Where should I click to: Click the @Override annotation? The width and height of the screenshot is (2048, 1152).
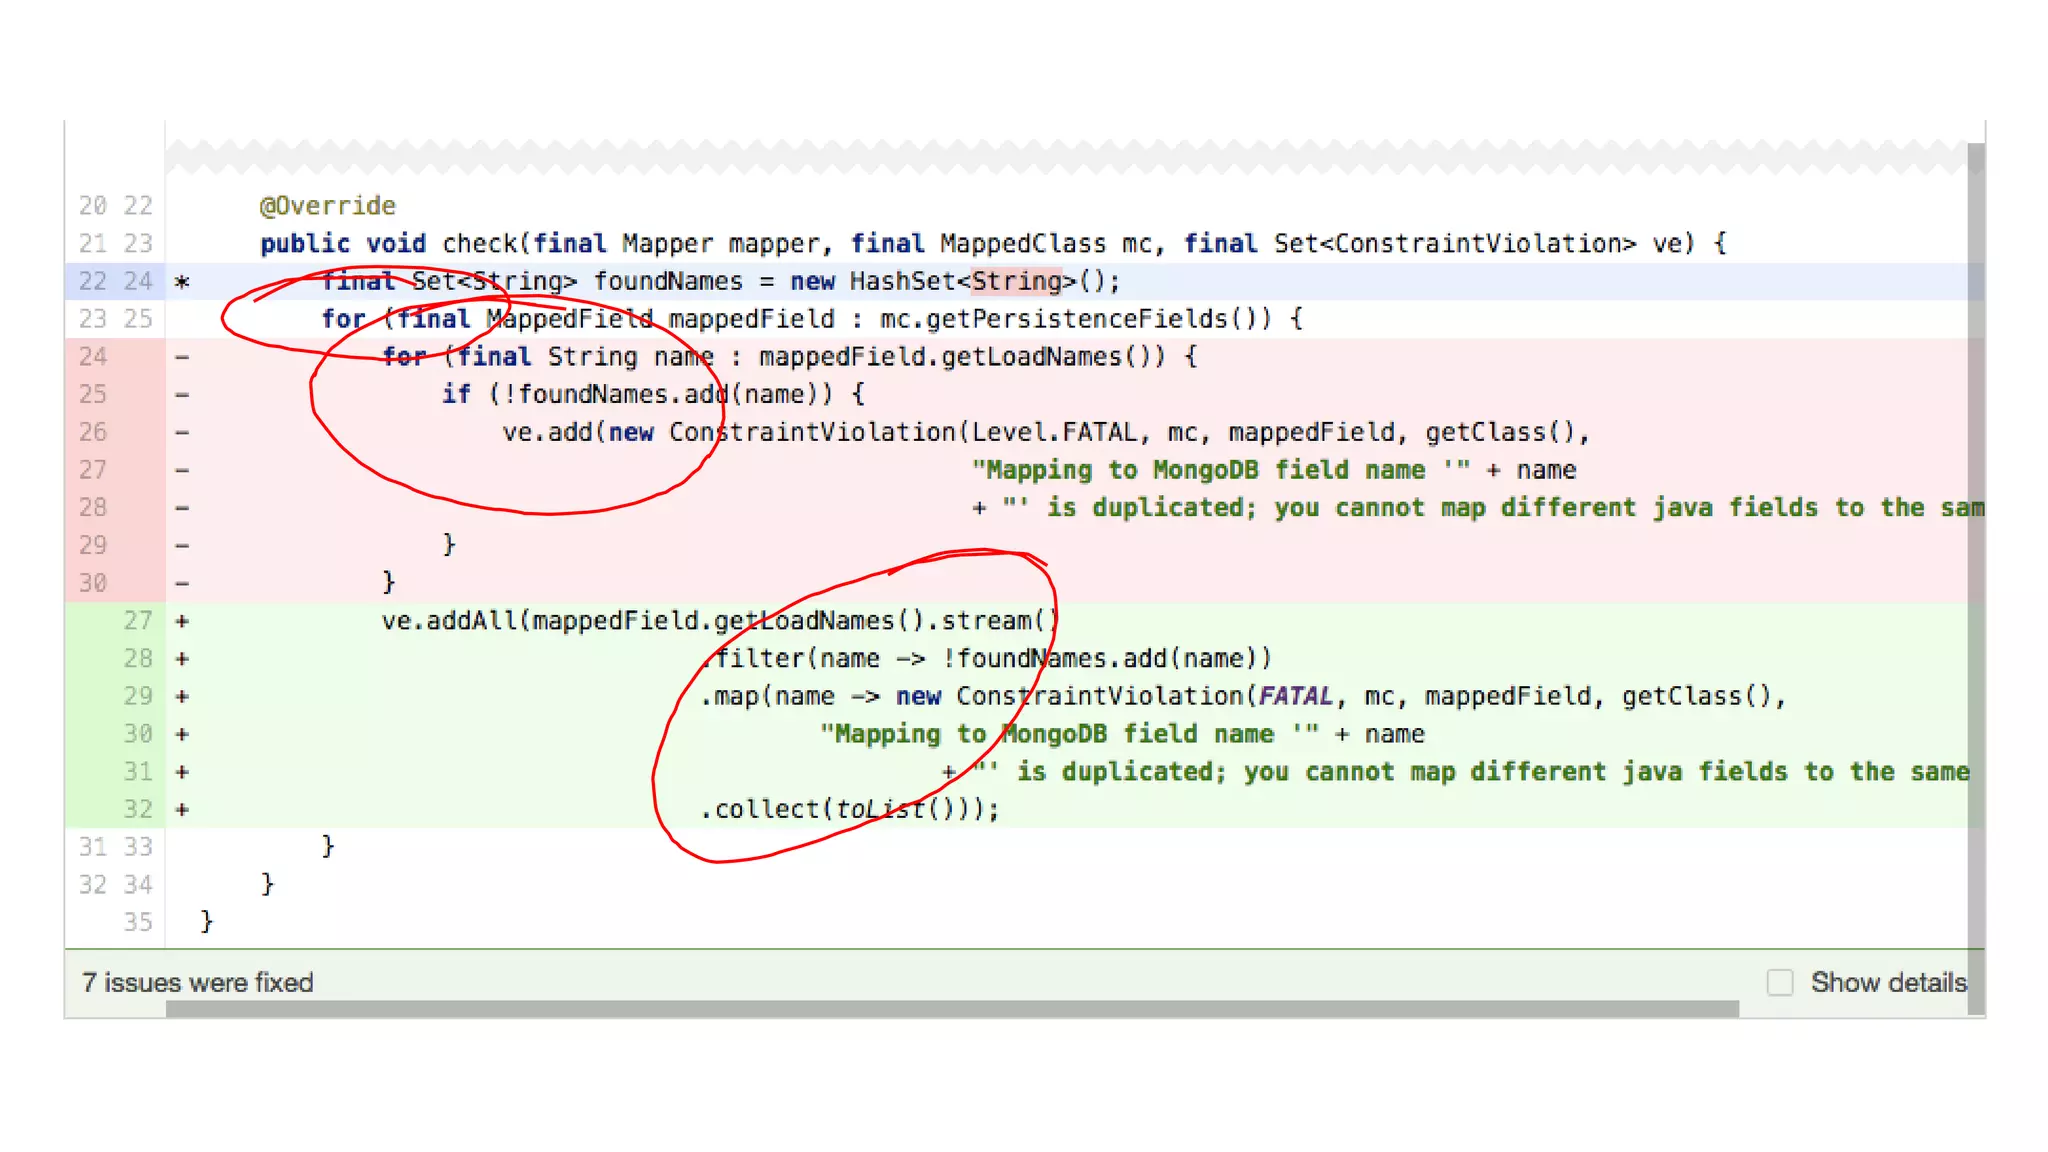[x=328, y=206]
